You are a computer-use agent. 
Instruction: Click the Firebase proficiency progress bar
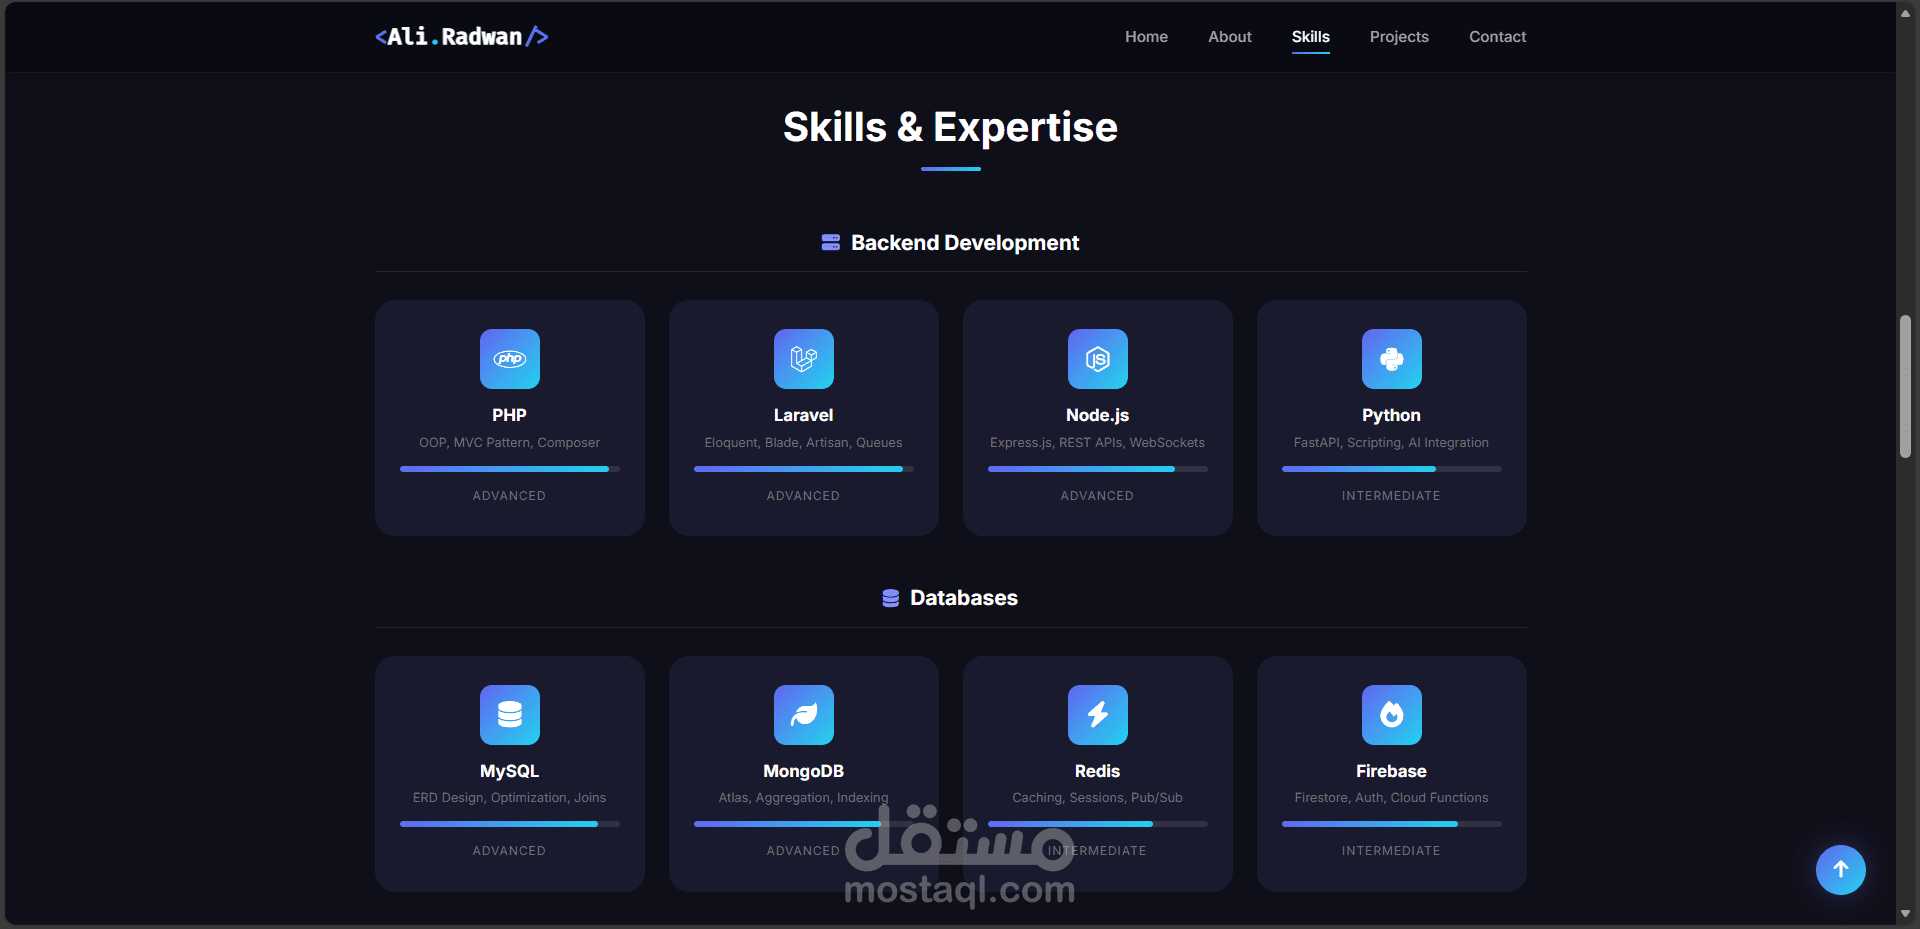tap(1391, 824)
